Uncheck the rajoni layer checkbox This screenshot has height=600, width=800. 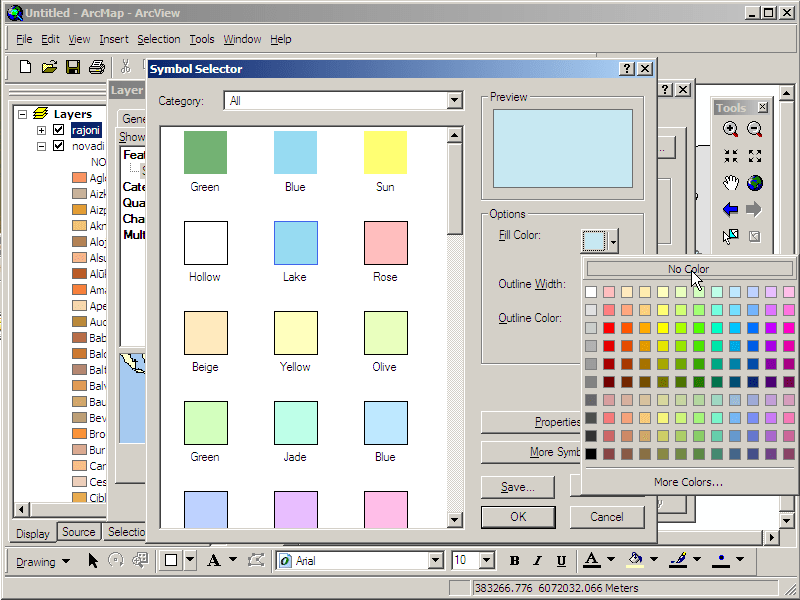(x=58, y=130)
